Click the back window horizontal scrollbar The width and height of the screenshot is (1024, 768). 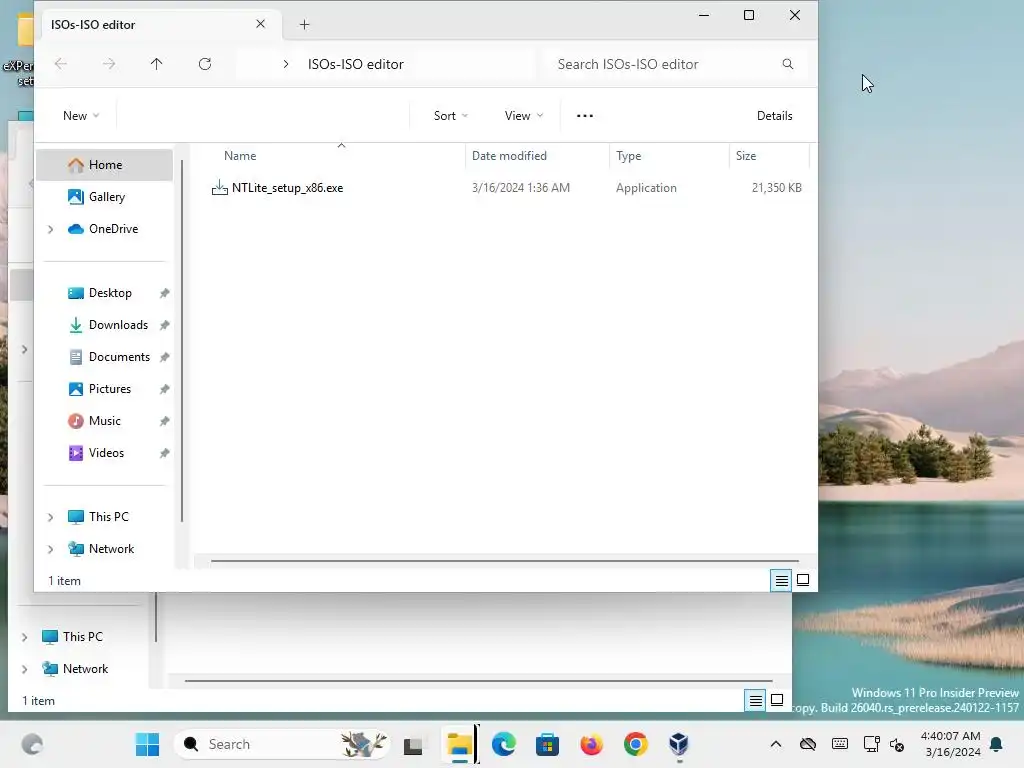[x=478, y=680]
